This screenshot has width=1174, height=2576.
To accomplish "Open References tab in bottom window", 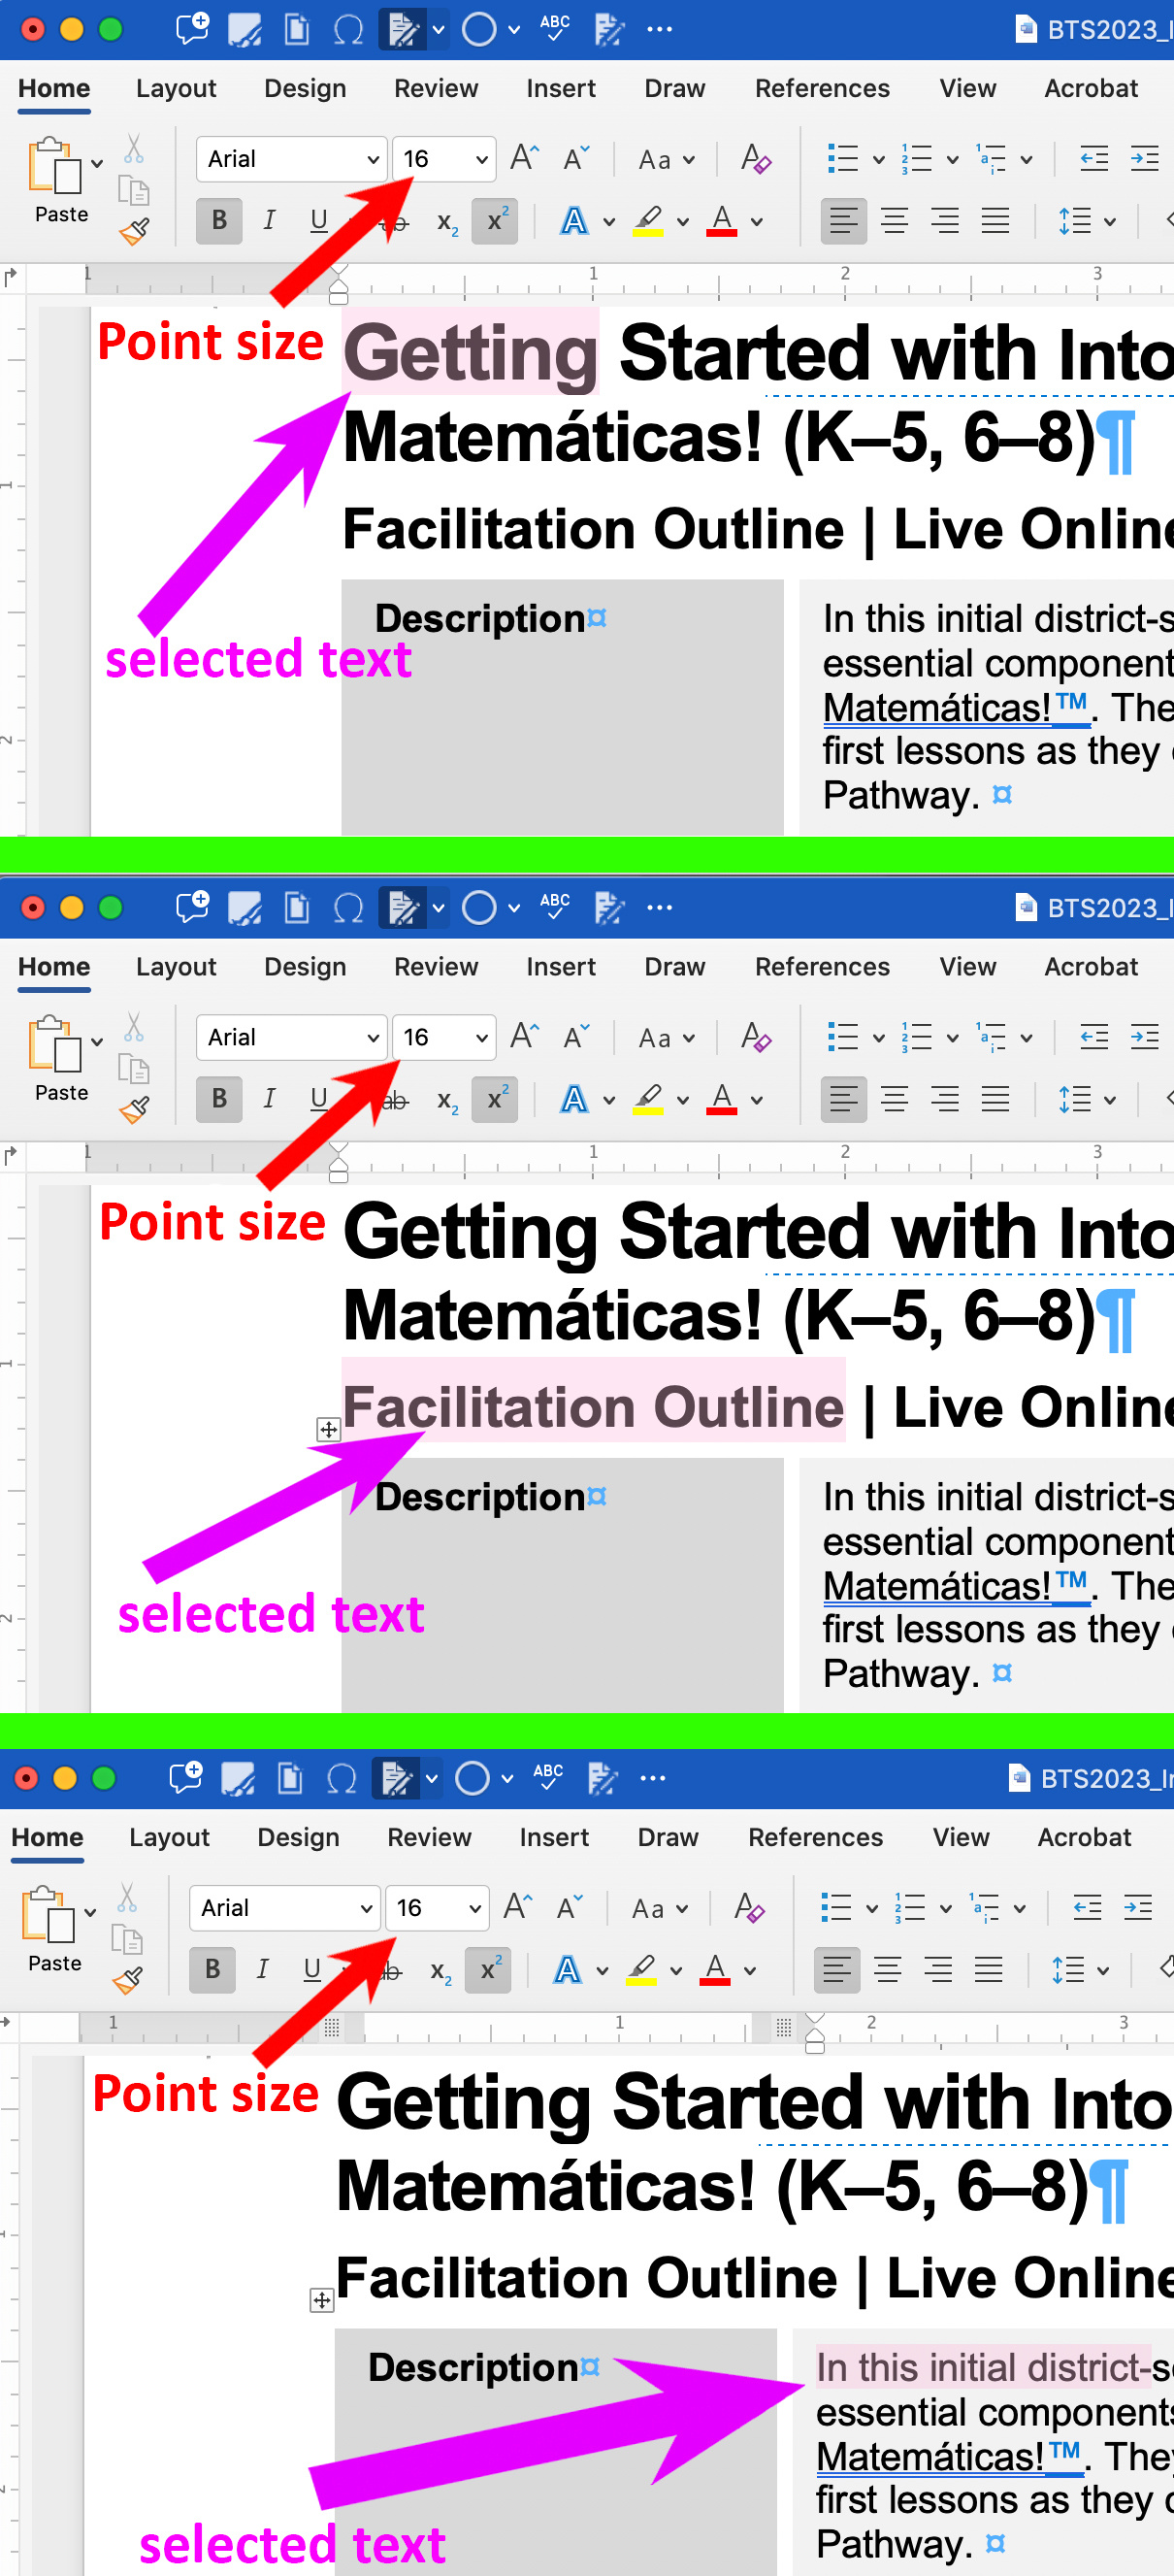I will [815, 1837].
